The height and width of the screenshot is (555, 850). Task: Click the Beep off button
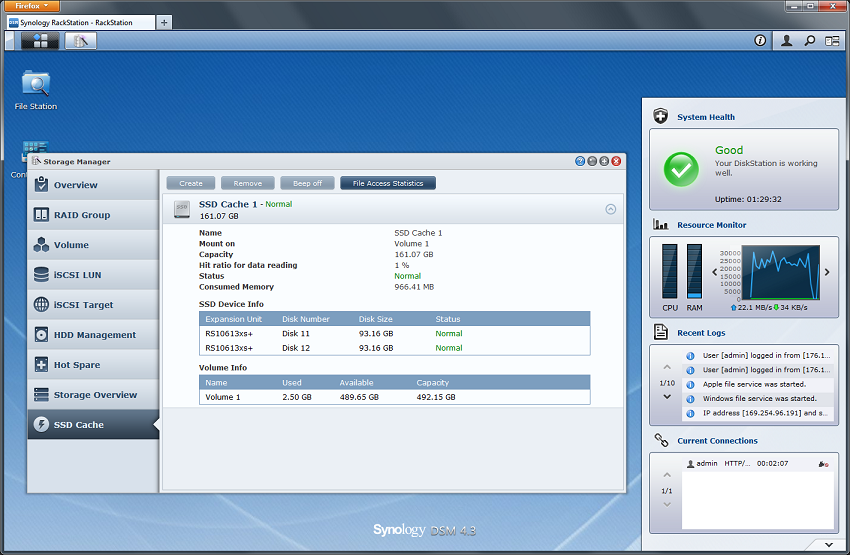pos(307,183)
